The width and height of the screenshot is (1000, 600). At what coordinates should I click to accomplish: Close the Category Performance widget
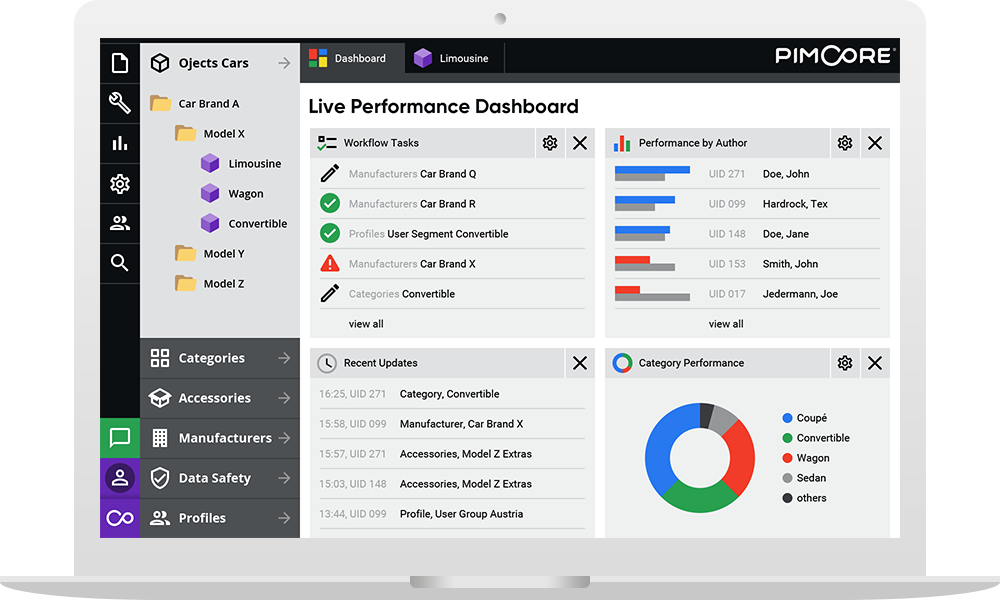point(875,363)
